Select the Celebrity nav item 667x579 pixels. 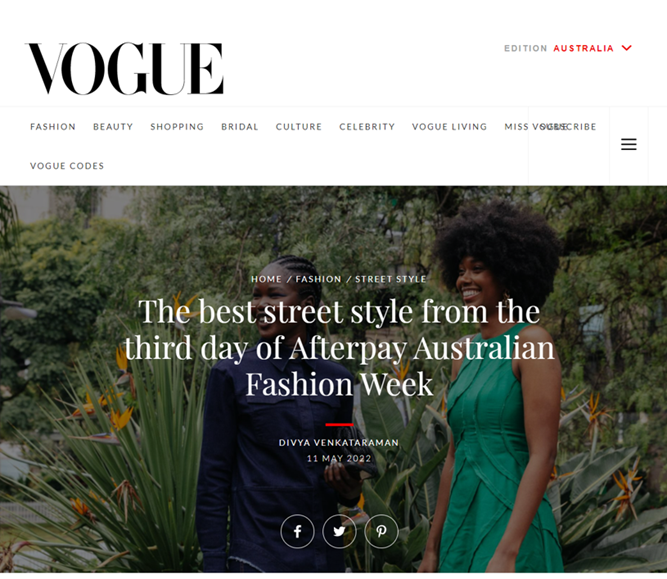click(367, 127)
